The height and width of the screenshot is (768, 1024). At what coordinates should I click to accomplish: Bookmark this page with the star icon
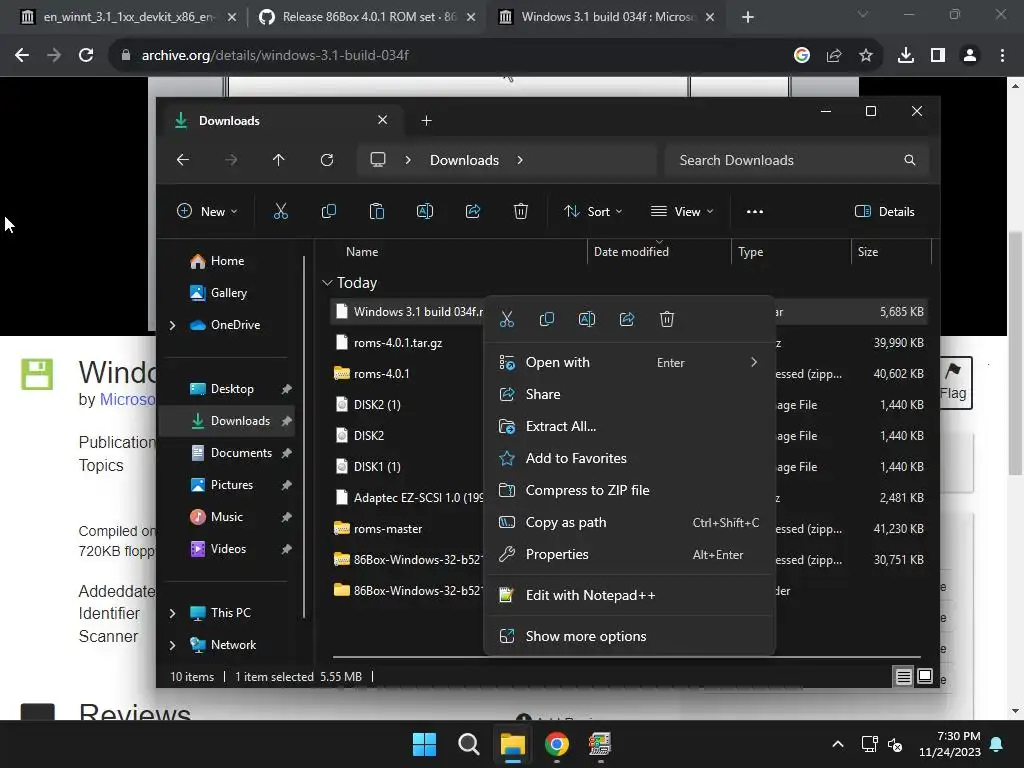point(866,56)
